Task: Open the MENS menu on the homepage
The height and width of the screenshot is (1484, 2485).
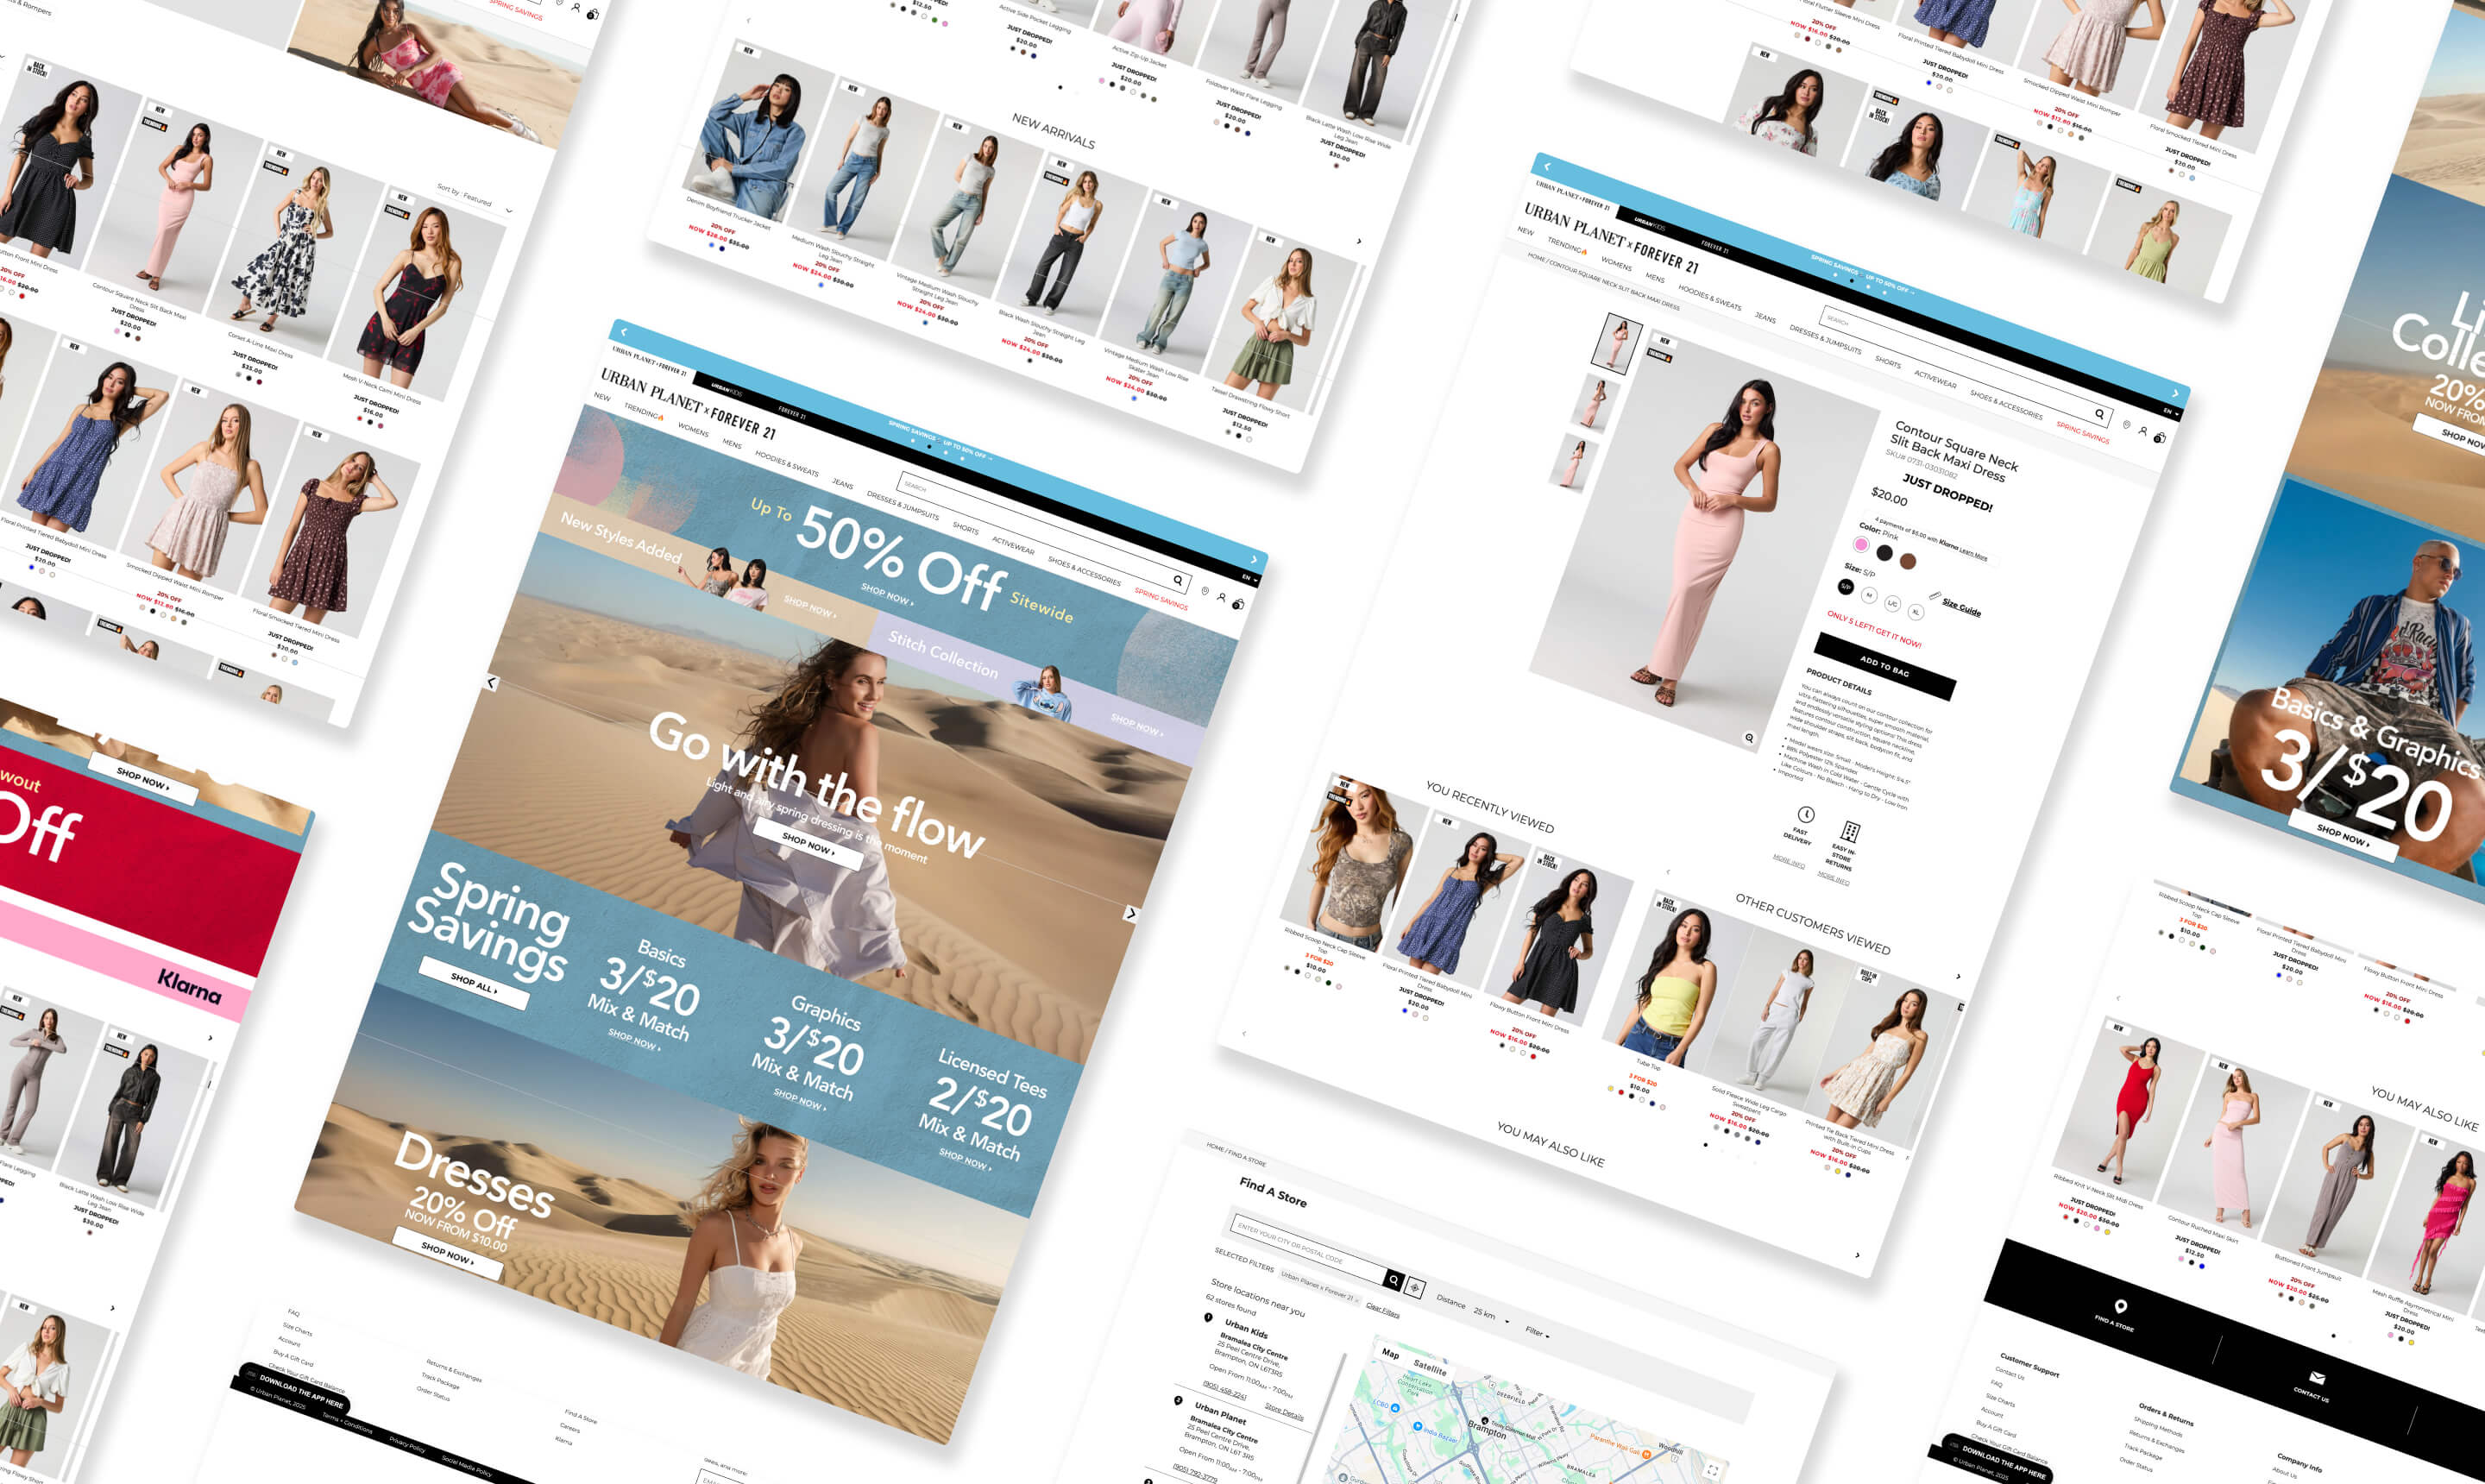Action: (732, 444)
